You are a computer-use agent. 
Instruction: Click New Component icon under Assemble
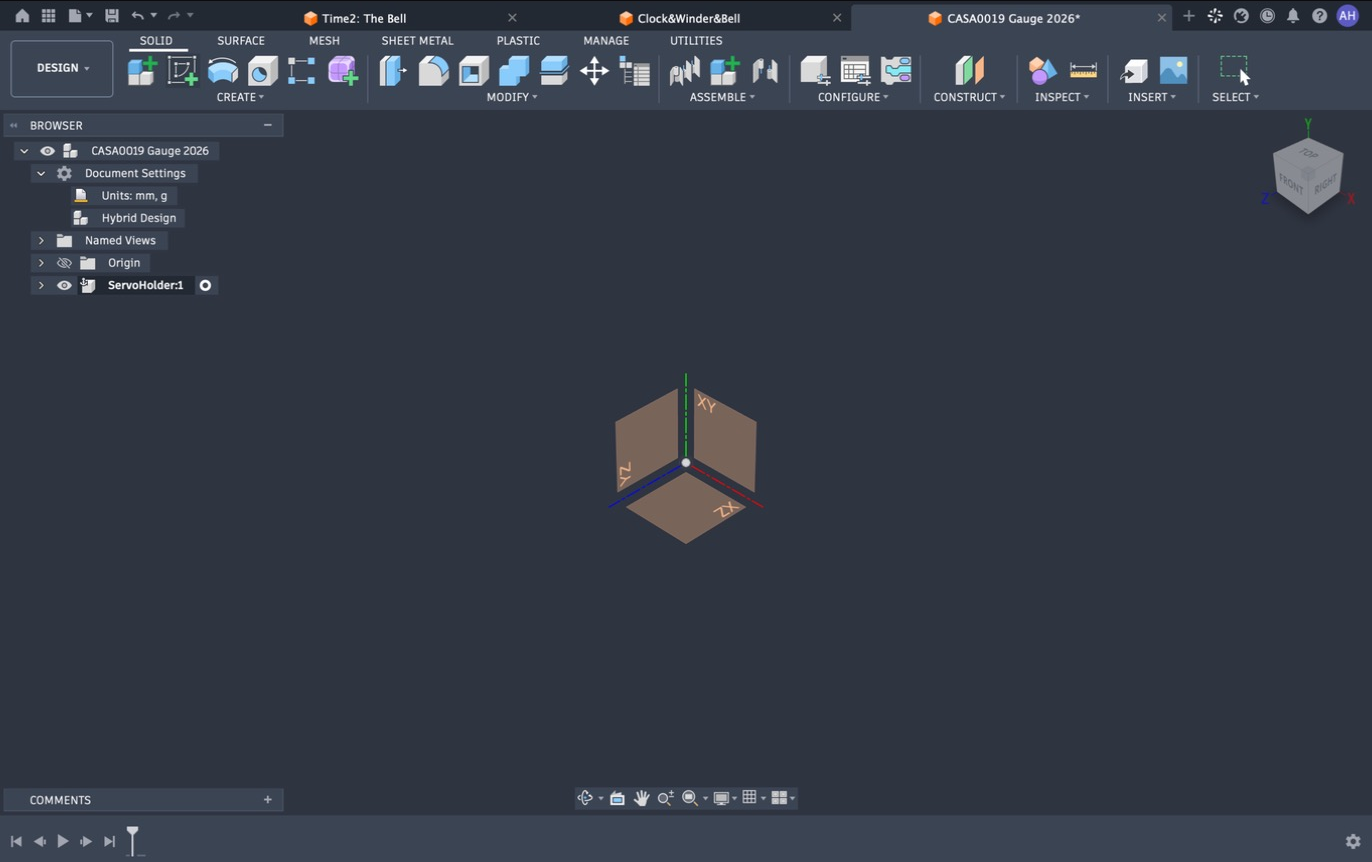tap(724, 70)
